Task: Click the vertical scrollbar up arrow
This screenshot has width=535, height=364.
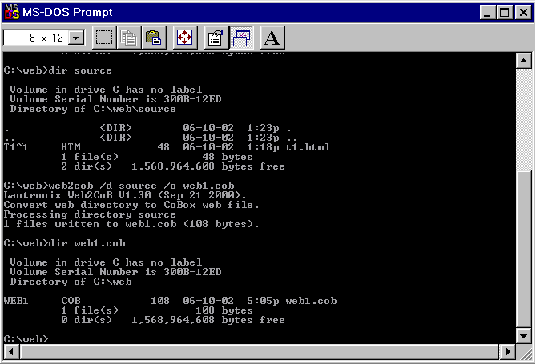Action: pos(523,61)
